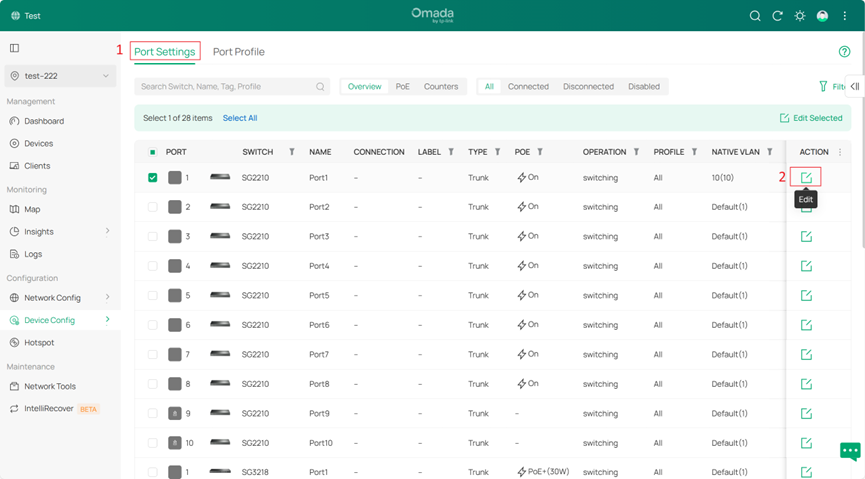Click the Edit Selected button

click(x=811, y=118)
